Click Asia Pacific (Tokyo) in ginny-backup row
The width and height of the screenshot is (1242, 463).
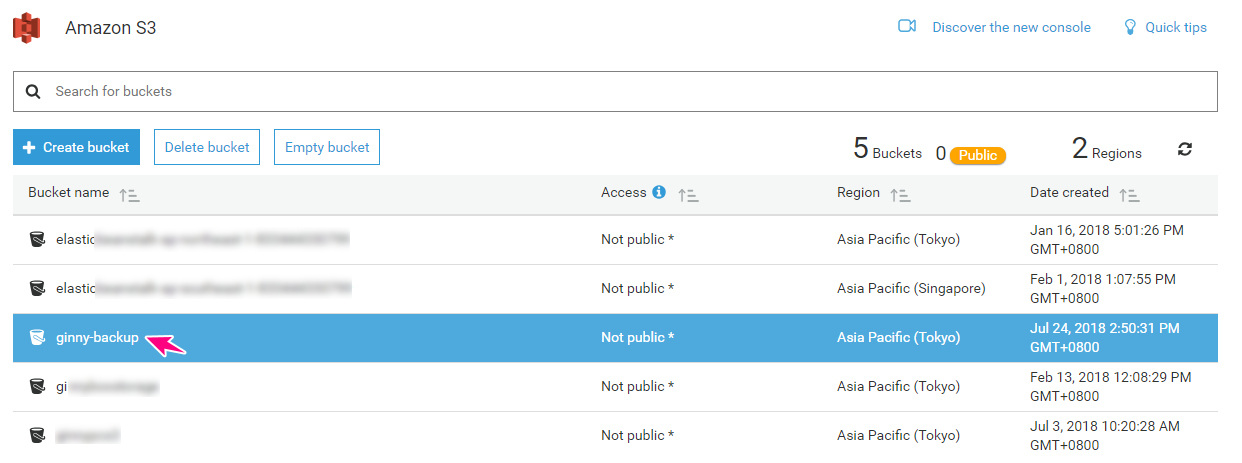pos(898,337)
